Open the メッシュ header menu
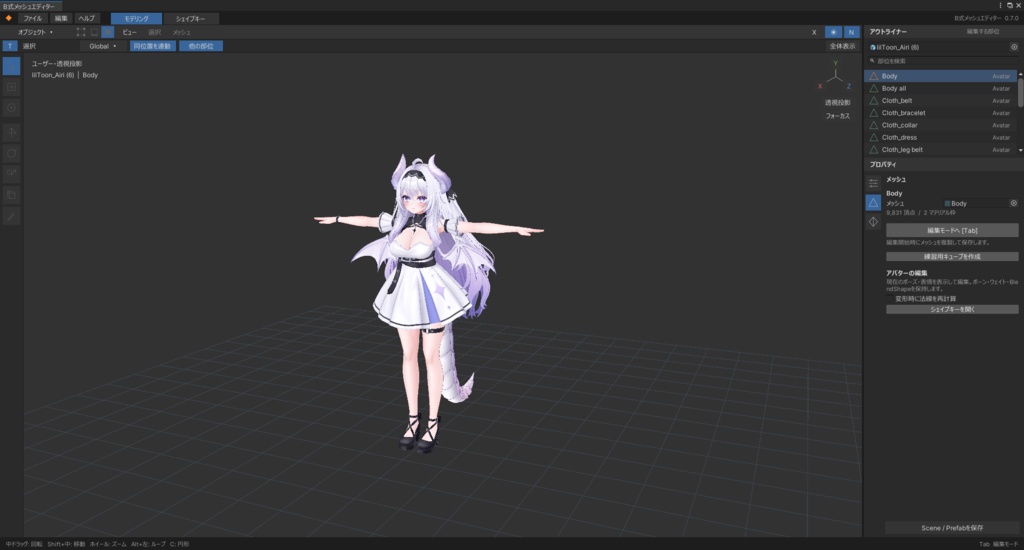The height and width of the screenshot is (550, 1024). [182, 32]
